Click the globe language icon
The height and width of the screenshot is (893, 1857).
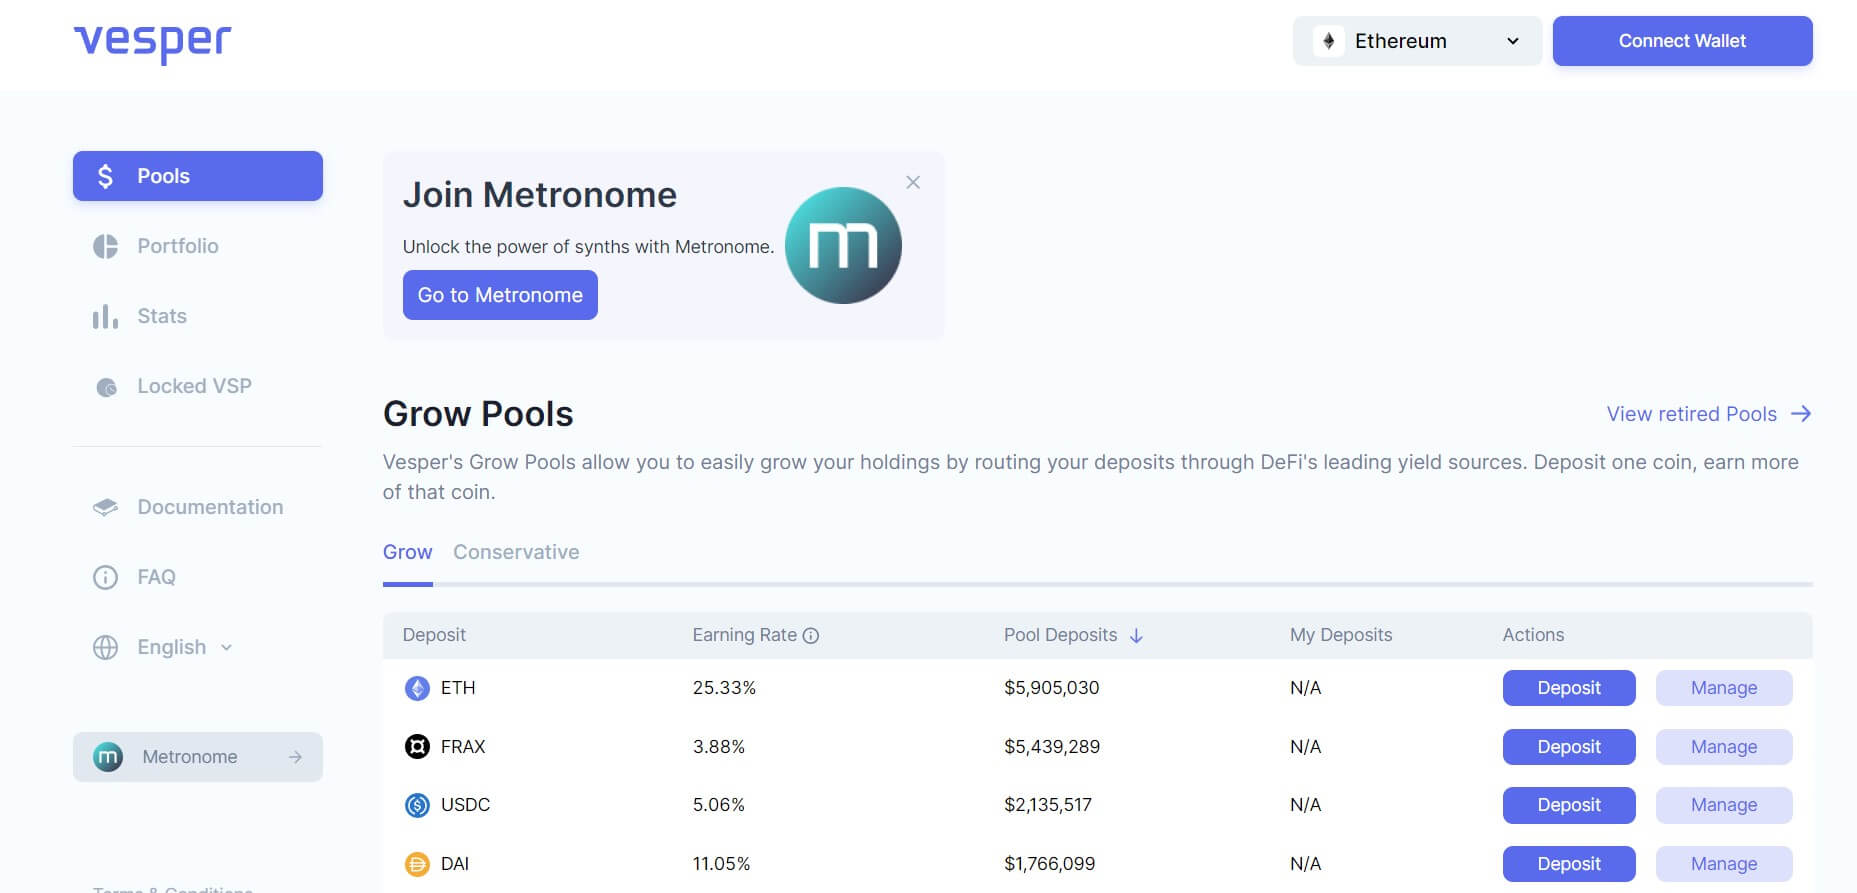[x=105, y=647]
